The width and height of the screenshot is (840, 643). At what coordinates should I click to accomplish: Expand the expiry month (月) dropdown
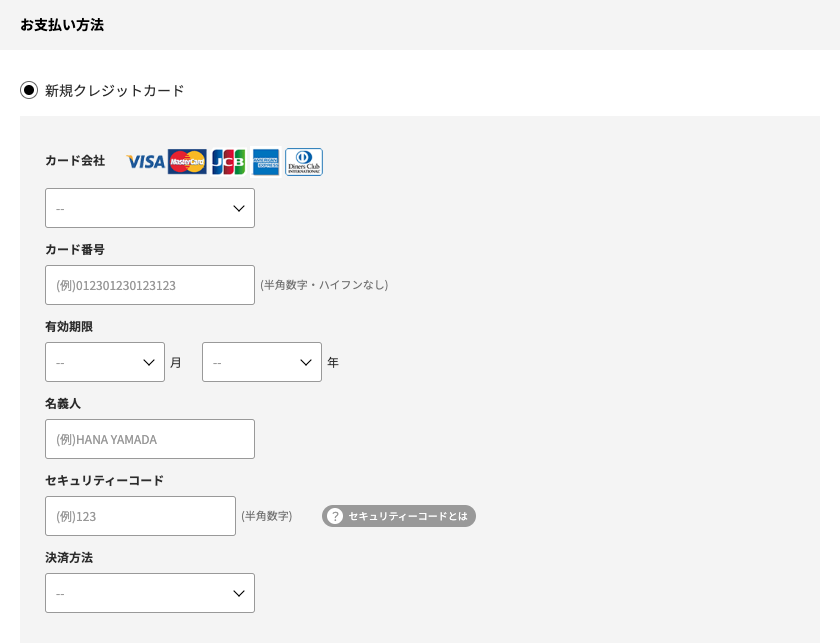[105, 362]
